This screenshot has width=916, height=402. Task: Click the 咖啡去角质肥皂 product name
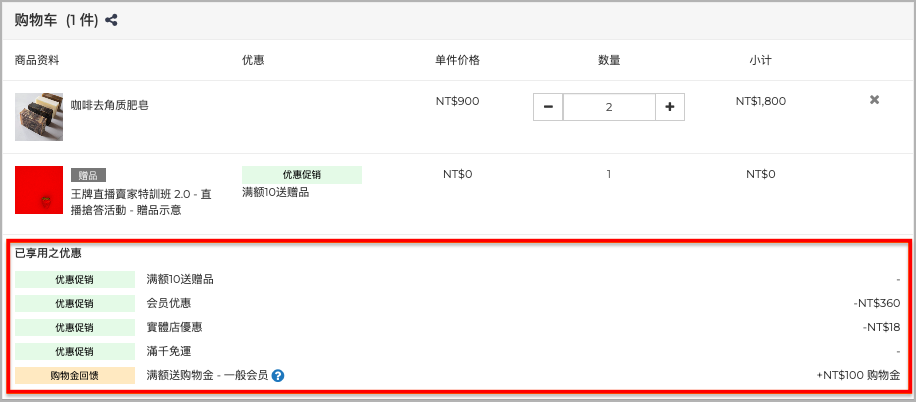110,106
